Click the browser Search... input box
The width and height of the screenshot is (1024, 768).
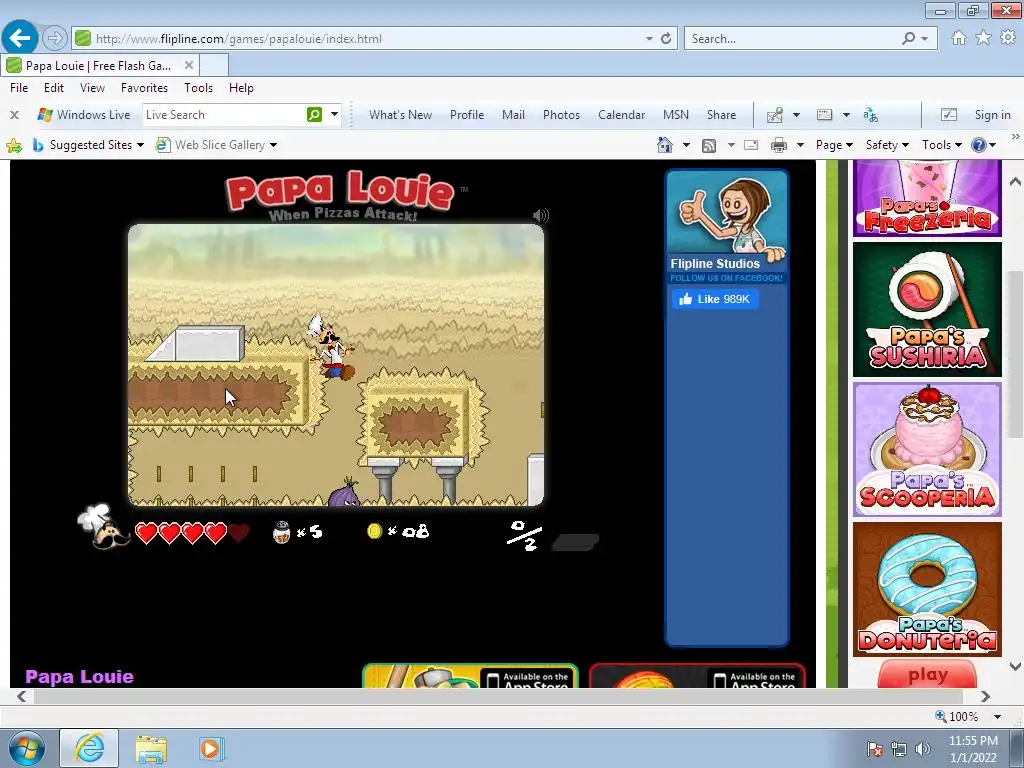[793, 39]
